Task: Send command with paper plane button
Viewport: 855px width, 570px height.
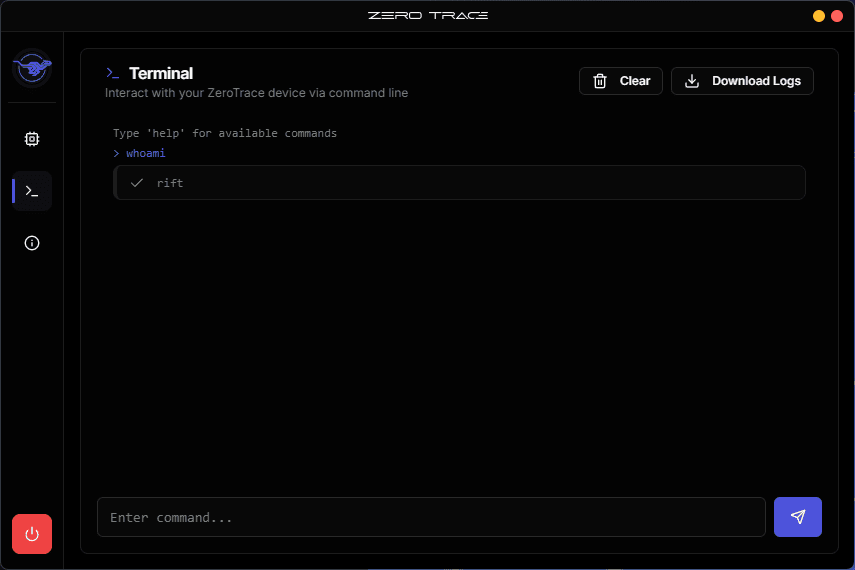Action: (x=797, y=517)
